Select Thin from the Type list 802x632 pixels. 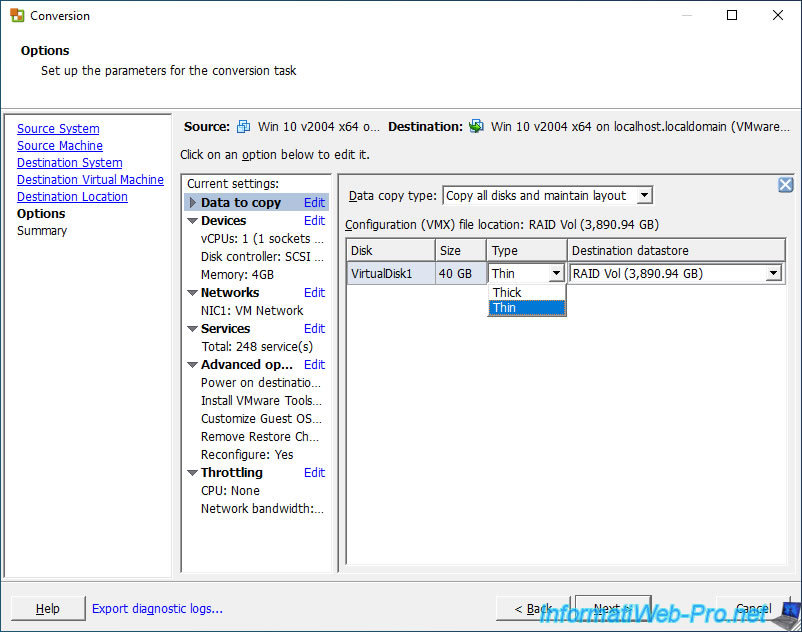coord(527,308)
